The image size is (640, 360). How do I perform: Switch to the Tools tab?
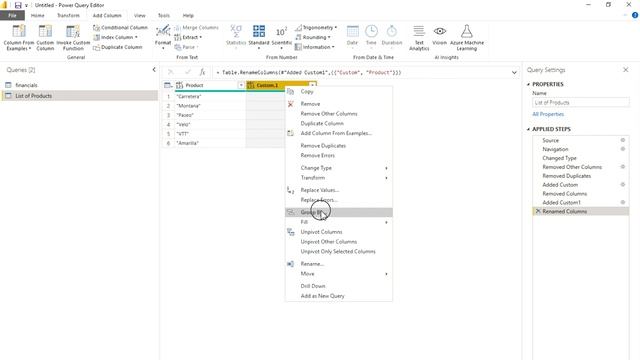click(164, 16)
